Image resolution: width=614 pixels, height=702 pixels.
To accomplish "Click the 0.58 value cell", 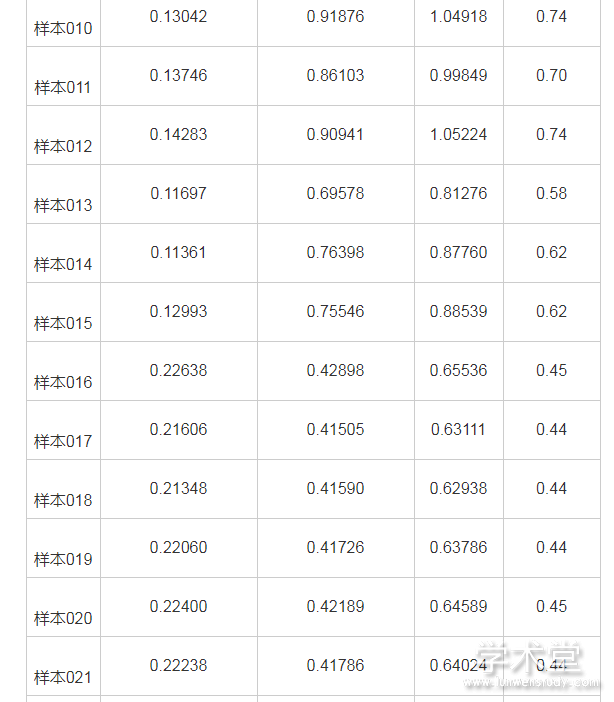I will pyautogui.click(x=551, y=193).
